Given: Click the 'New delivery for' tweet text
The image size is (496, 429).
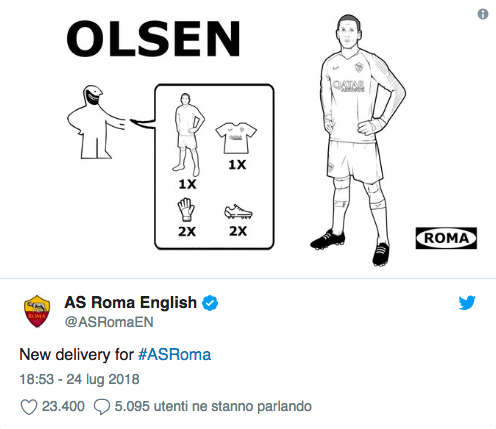Looking at the screenshot, I should (76, 354).
